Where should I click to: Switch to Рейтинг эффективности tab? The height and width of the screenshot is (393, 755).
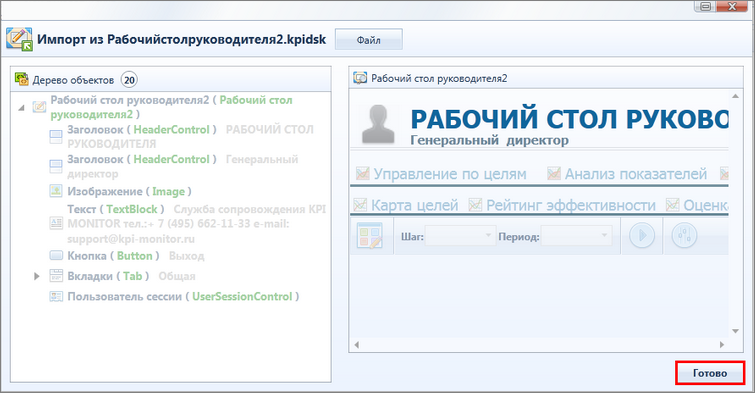571,206
